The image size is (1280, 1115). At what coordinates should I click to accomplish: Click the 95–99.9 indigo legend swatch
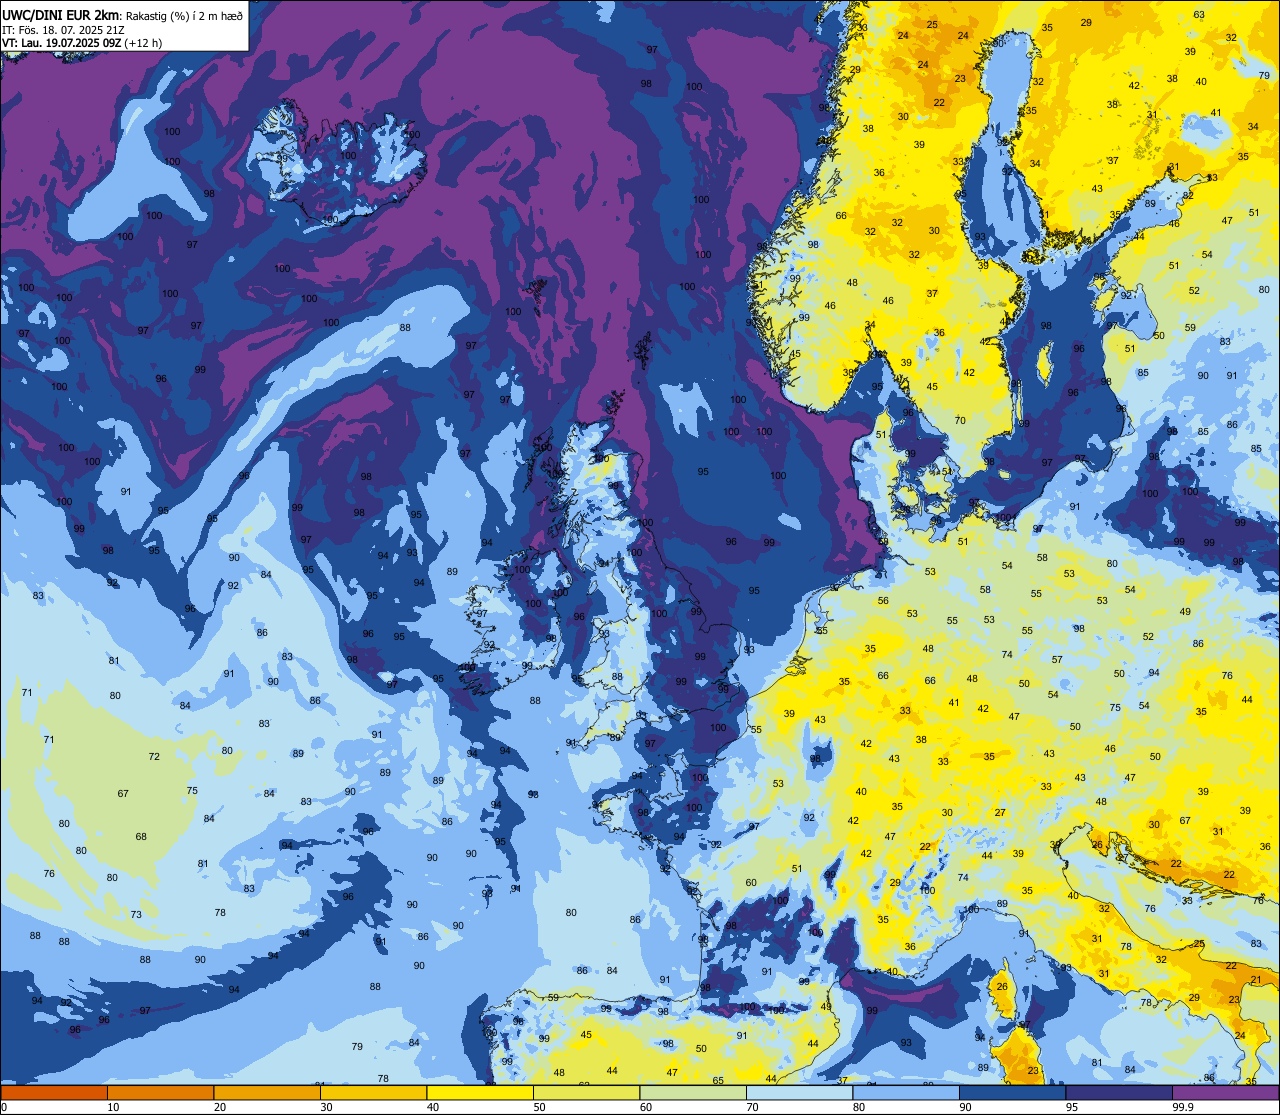1120,1093
